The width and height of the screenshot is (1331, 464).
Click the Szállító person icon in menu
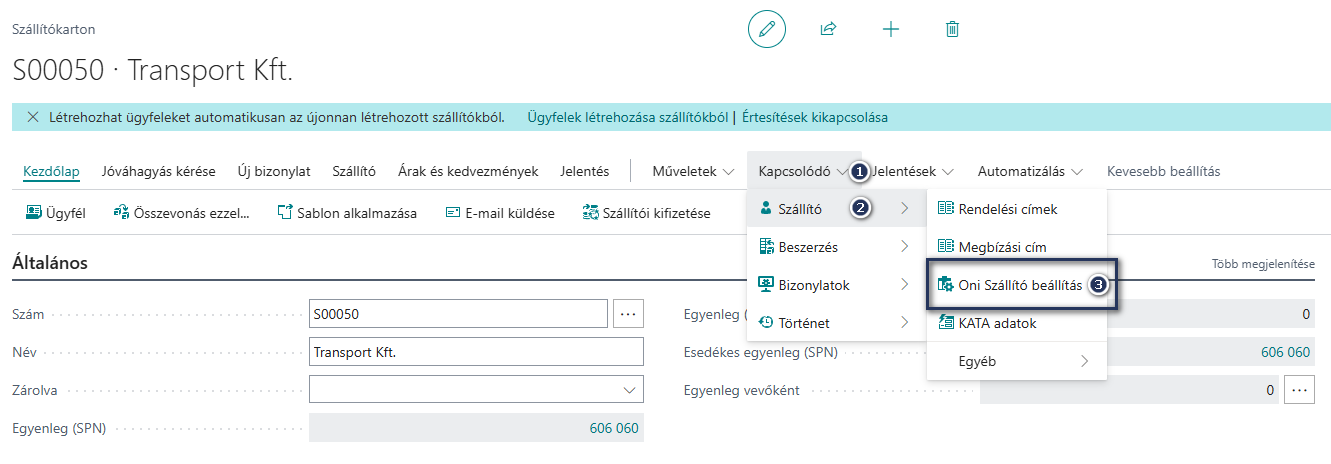[x=766, y=208]
